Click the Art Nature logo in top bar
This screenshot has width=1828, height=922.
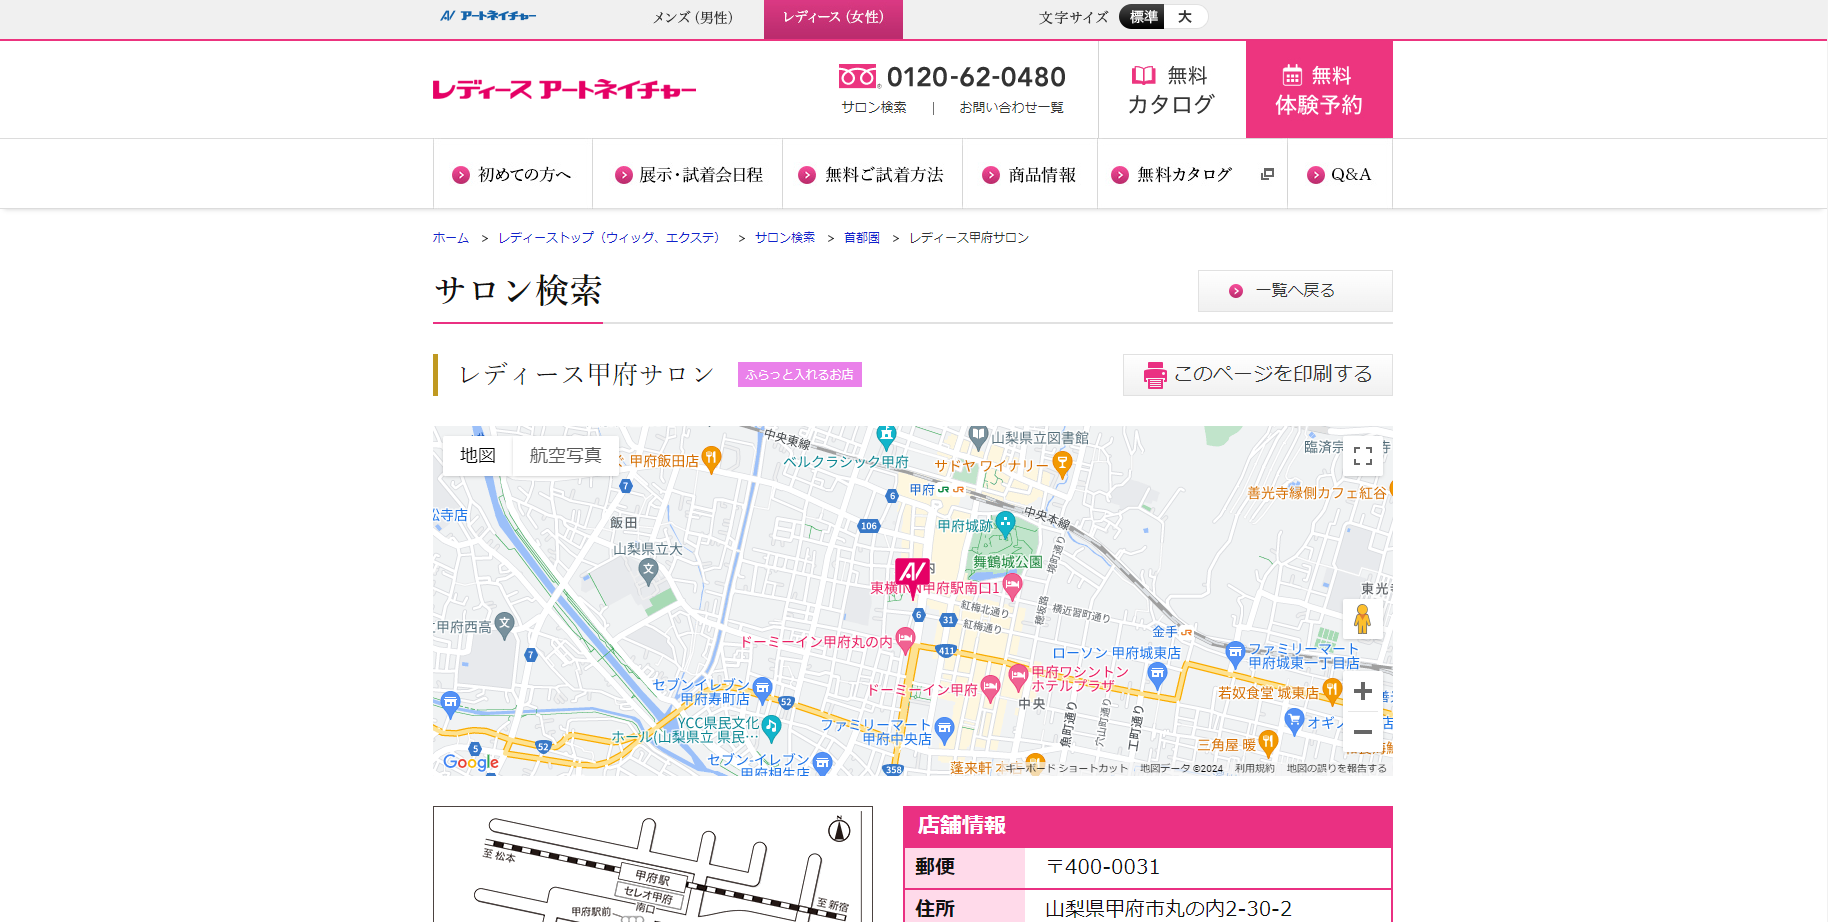point(488,16)
